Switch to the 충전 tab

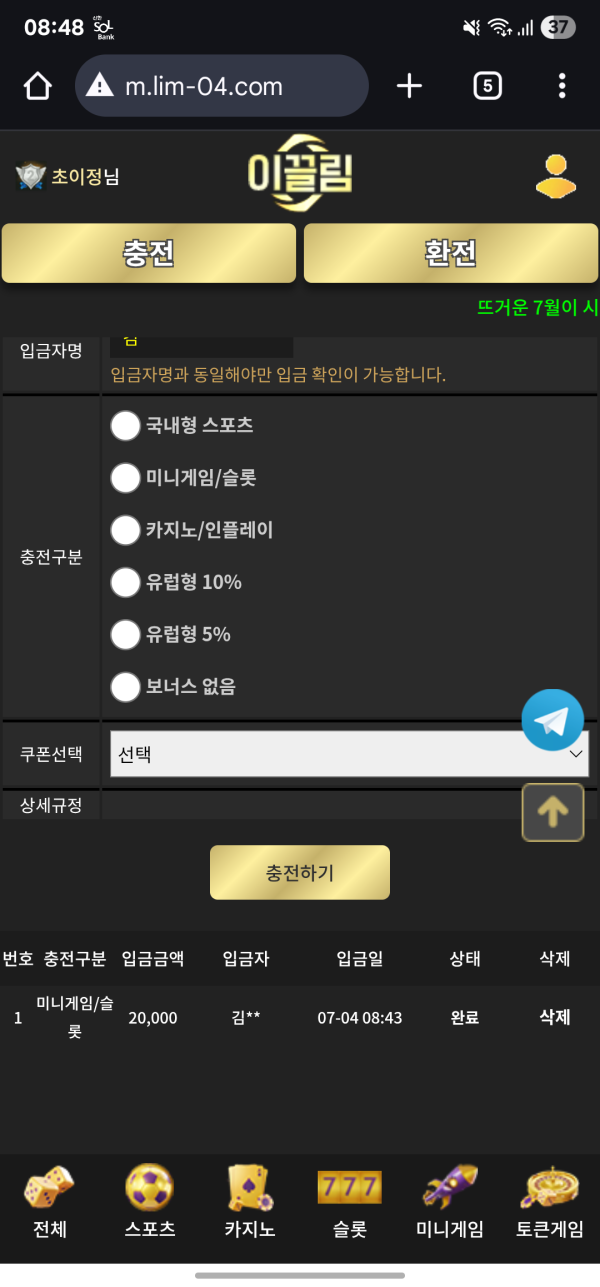149,253
